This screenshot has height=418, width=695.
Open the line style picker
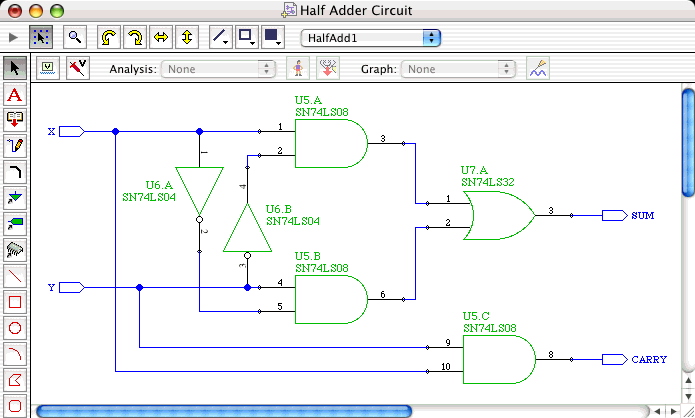click(x=222, y=37)
